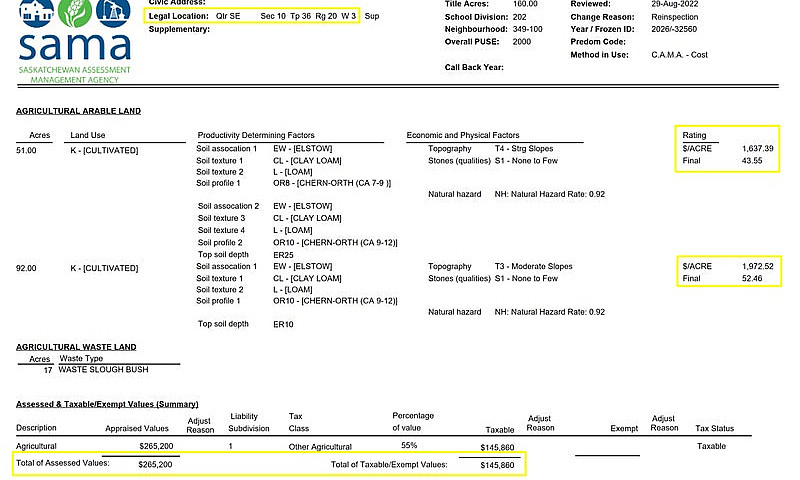Click the Assessed & Taxable/Exempt Values heading
The height and width of the screenshot is (480, 800).
pyautogui.click(x=107, y=404)
